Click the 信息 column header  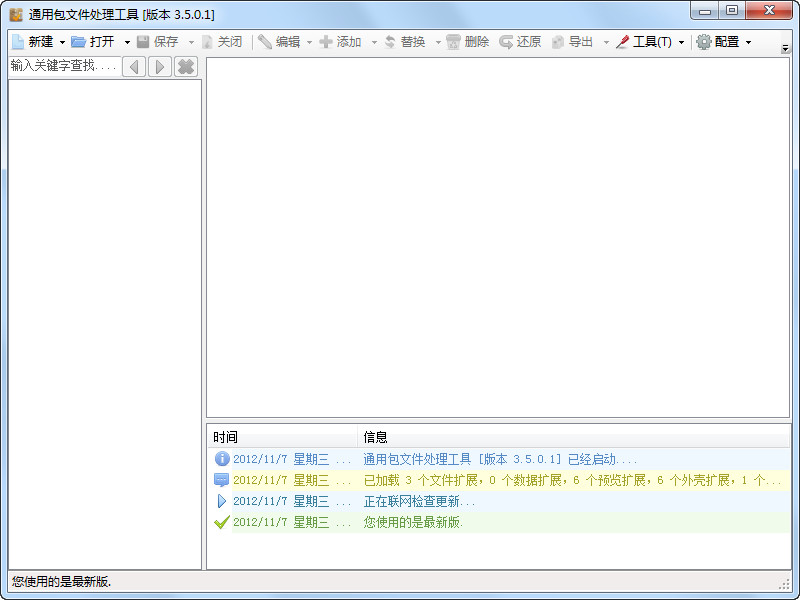(x=573, y=437)
